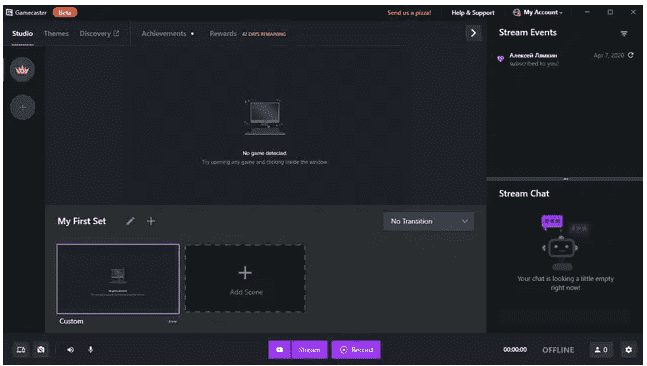The height and width of the screenshot is (366, 647).
Task: Click the crown channel avatar in sidebar
Action: (x=22, y=70)
